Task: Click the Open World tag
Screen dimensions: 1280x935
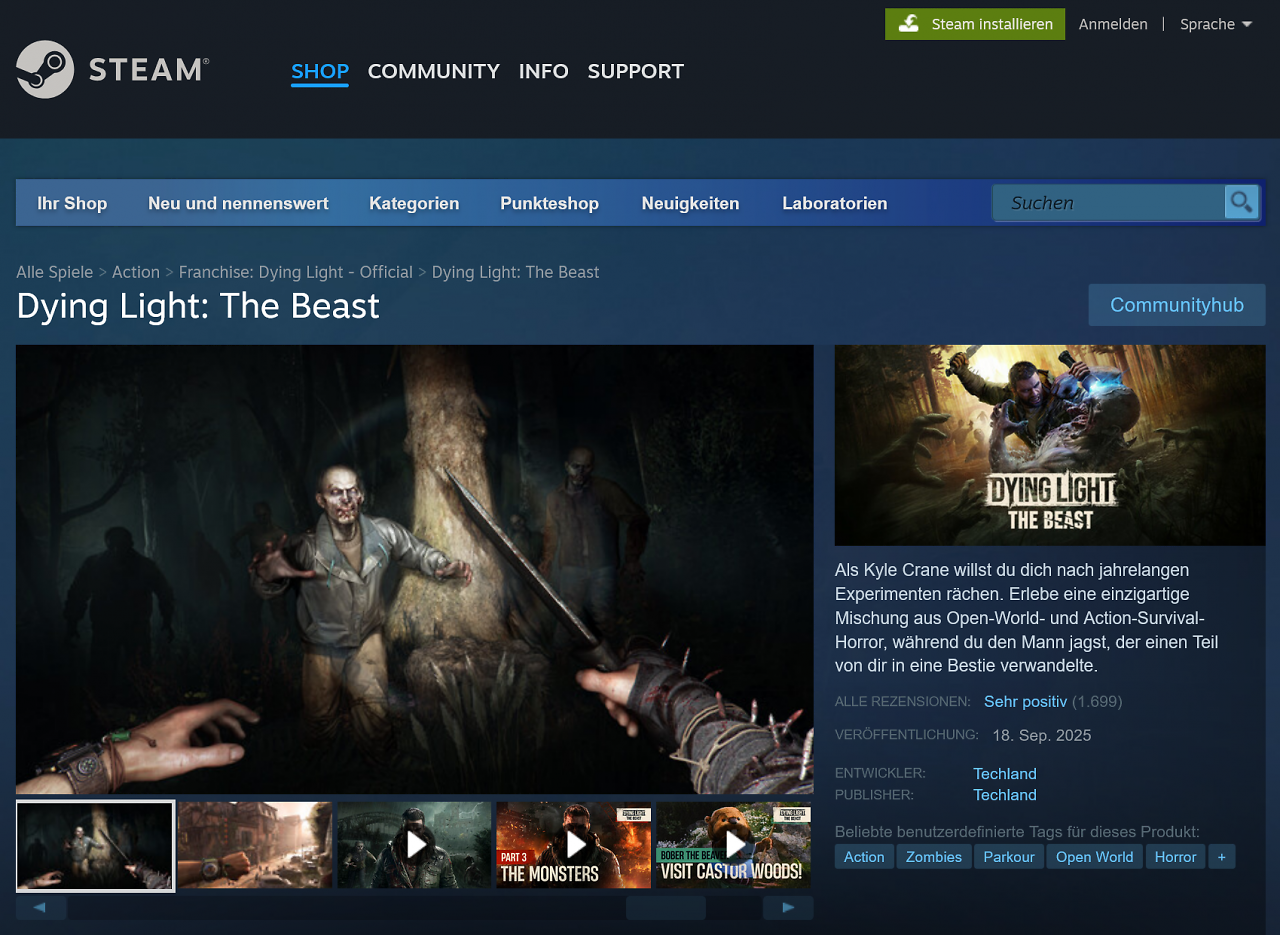Action: click(1095, 857)
